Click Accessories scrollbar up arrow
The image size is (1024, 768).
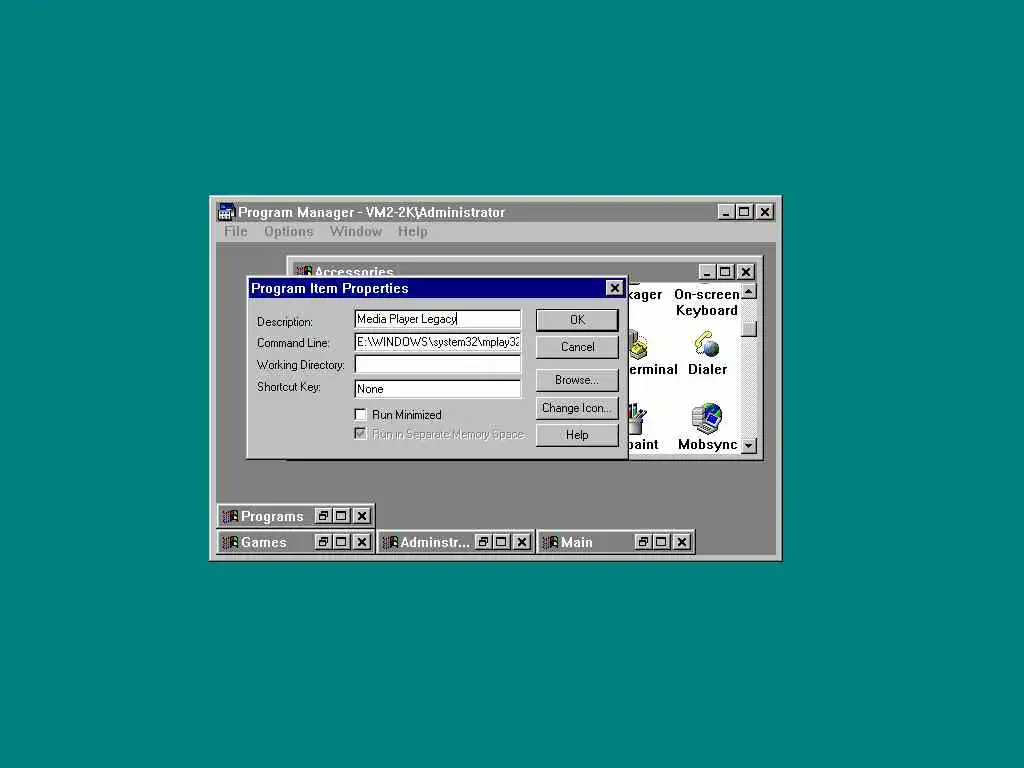pyautogui.click(x=749, y=291)
